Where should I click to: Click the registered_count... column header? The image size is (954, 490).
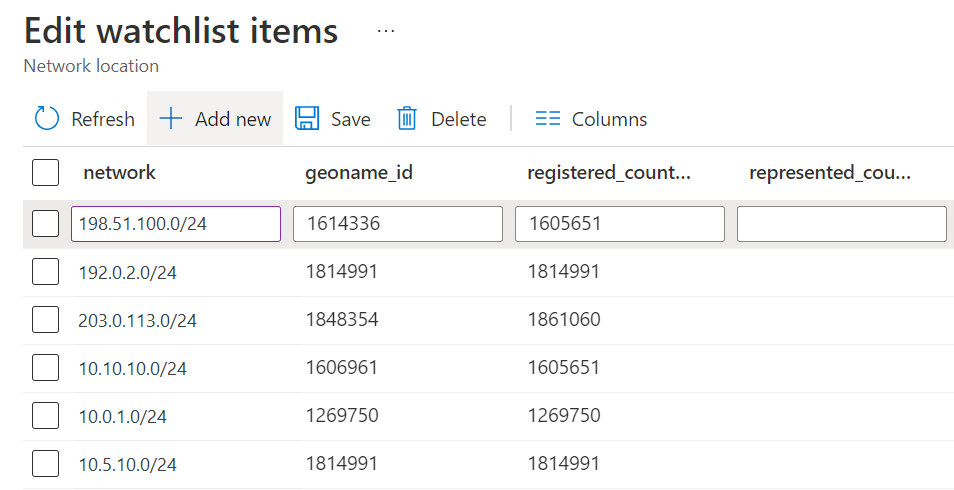click(x=609, y=172)
